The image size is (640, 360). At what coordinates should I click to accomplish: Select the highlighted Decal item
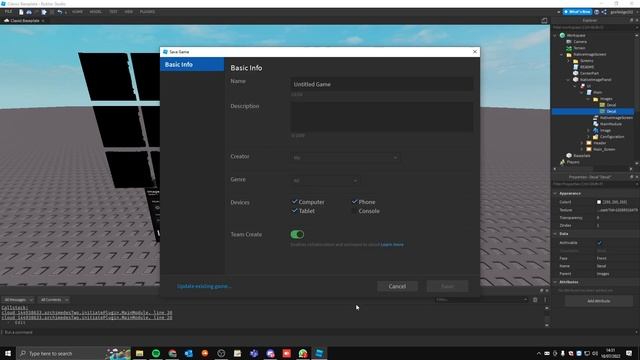coord(611,111)
